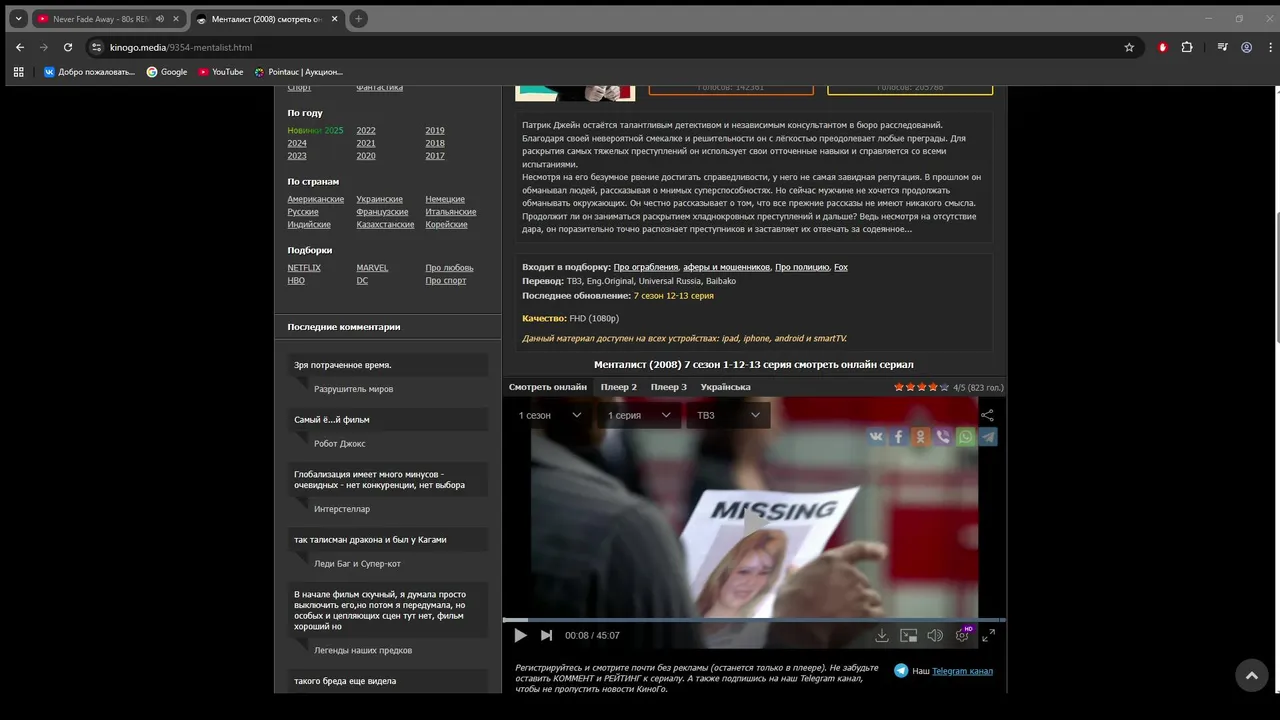This screenshot has width=1280, height=720.
Task: Click the scroll-to-top arrow button
Action: [1251, 676]
